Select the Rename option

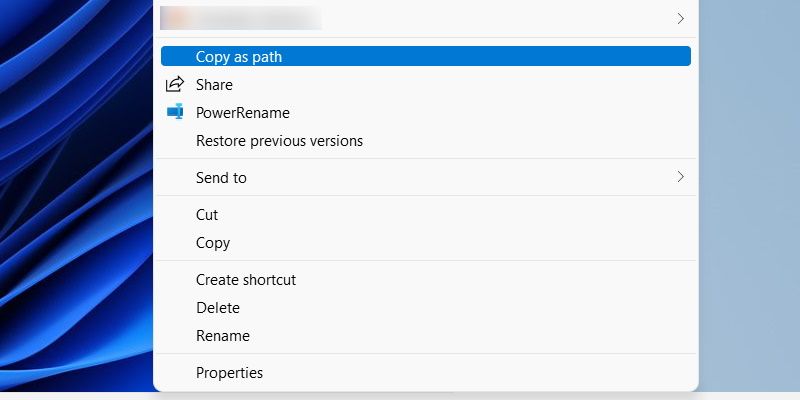[x=426, y=336]
